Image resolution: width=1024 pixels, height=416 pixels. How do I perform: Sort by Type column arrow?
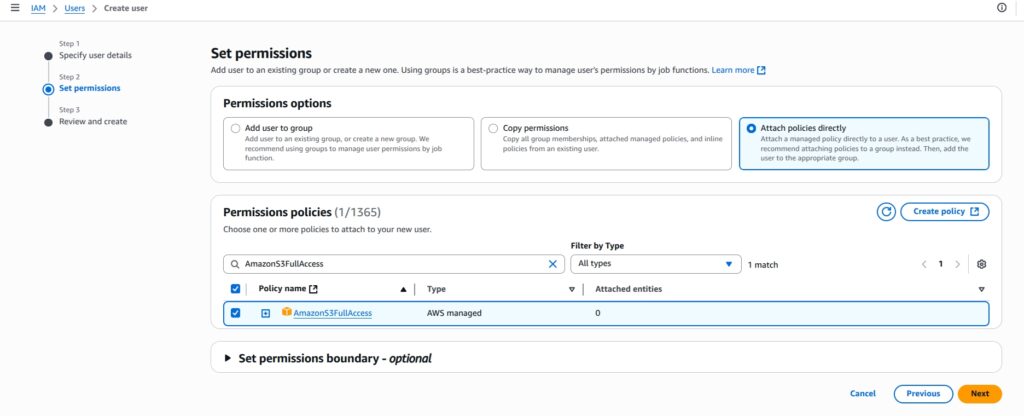571,289
